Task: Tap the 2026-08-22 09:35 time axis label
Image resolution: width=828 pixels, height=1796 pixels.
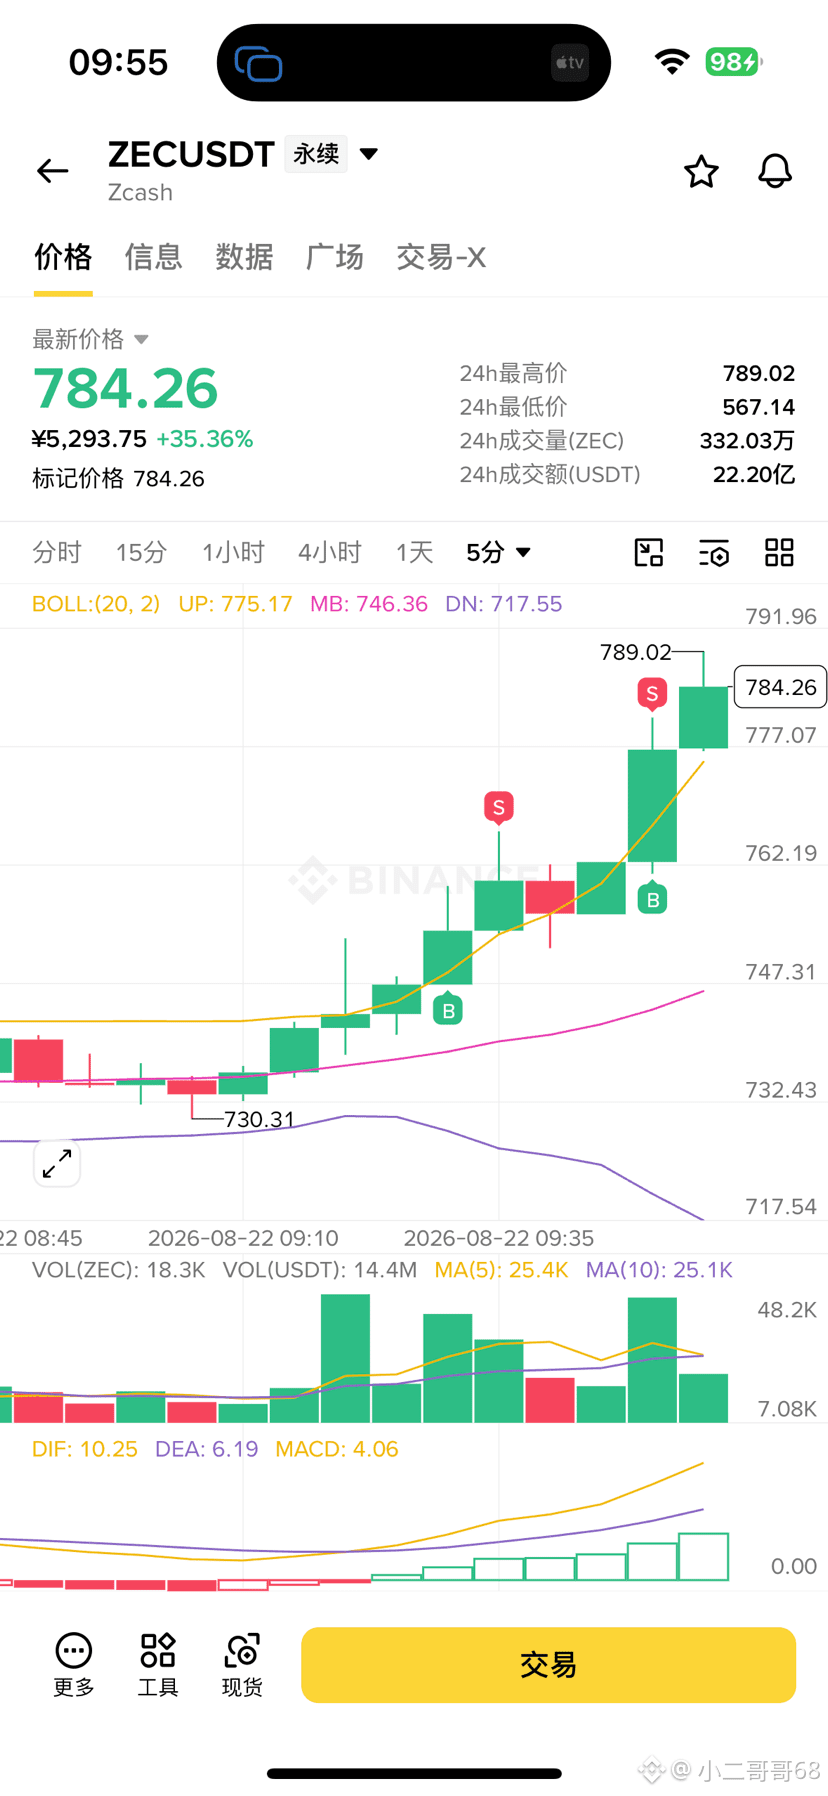Action: click(x=499, y=1238)
